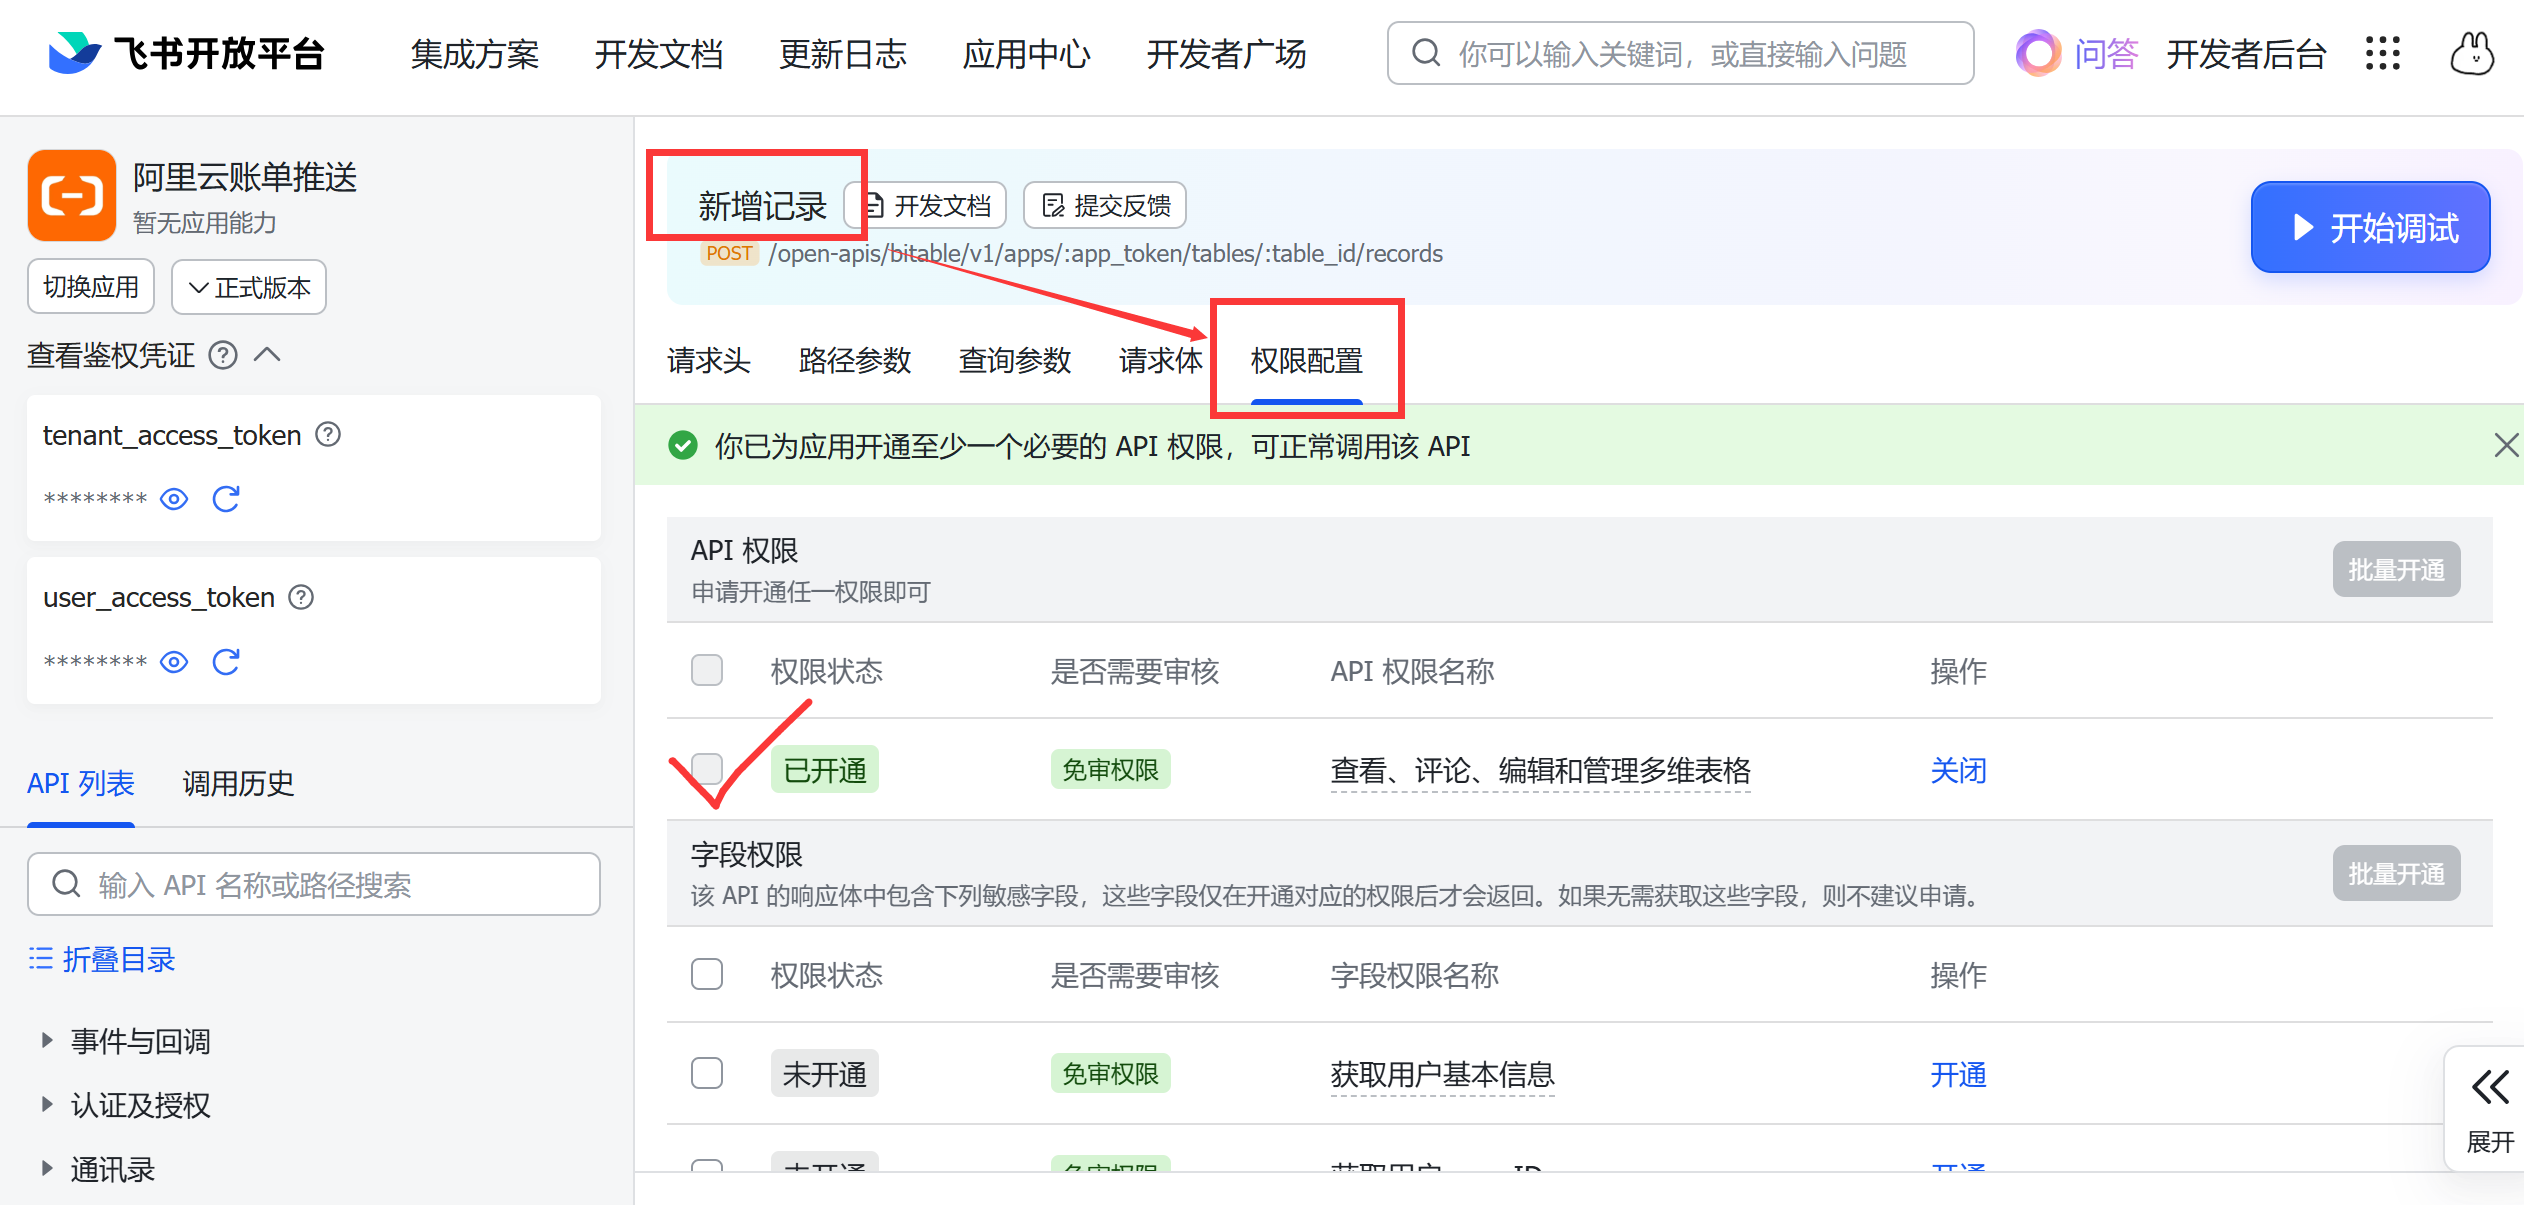Open the 正式版本 version dropdown
The image size is (2524, 1205).
249,287
